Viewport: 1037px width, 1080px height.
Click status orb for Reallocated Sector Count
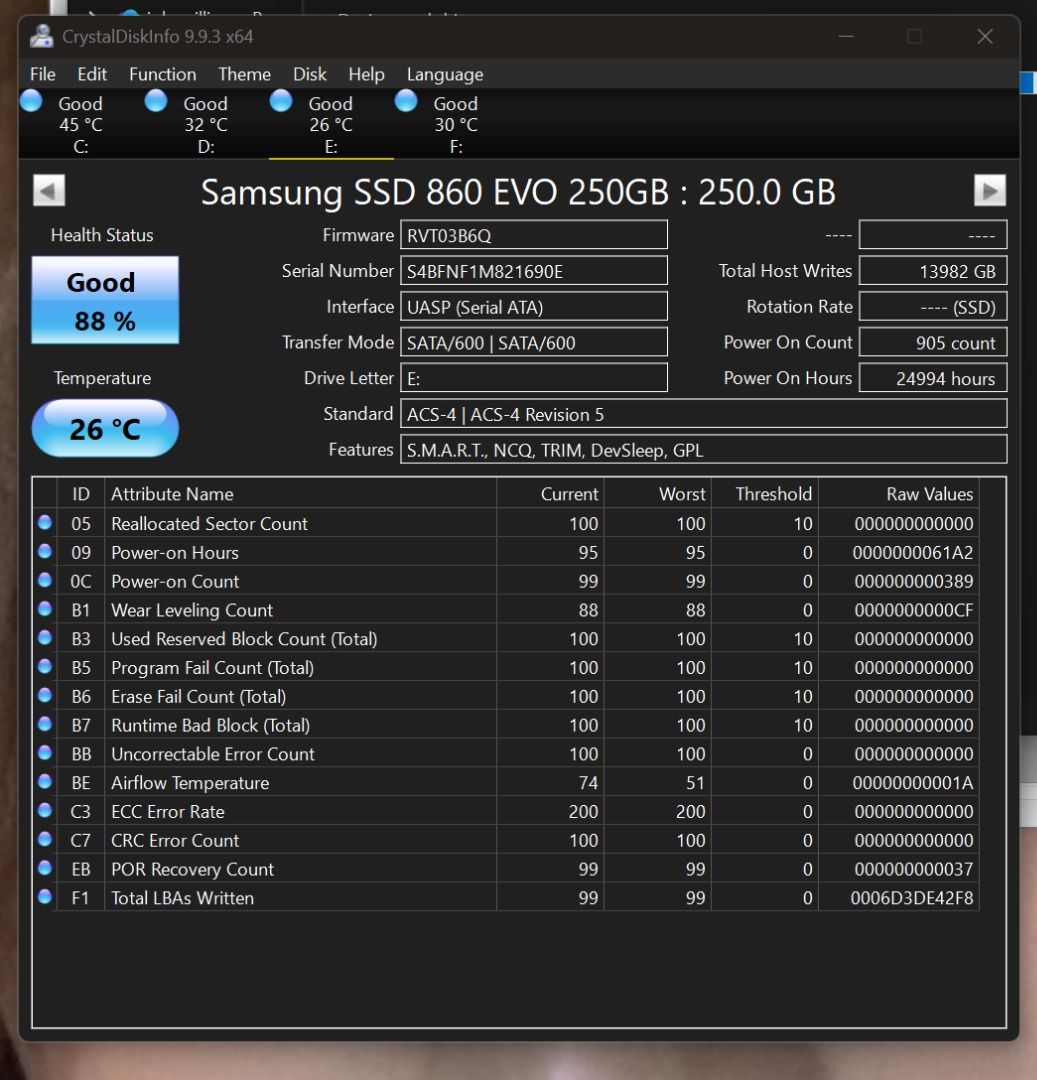click(x=45, y=522)
